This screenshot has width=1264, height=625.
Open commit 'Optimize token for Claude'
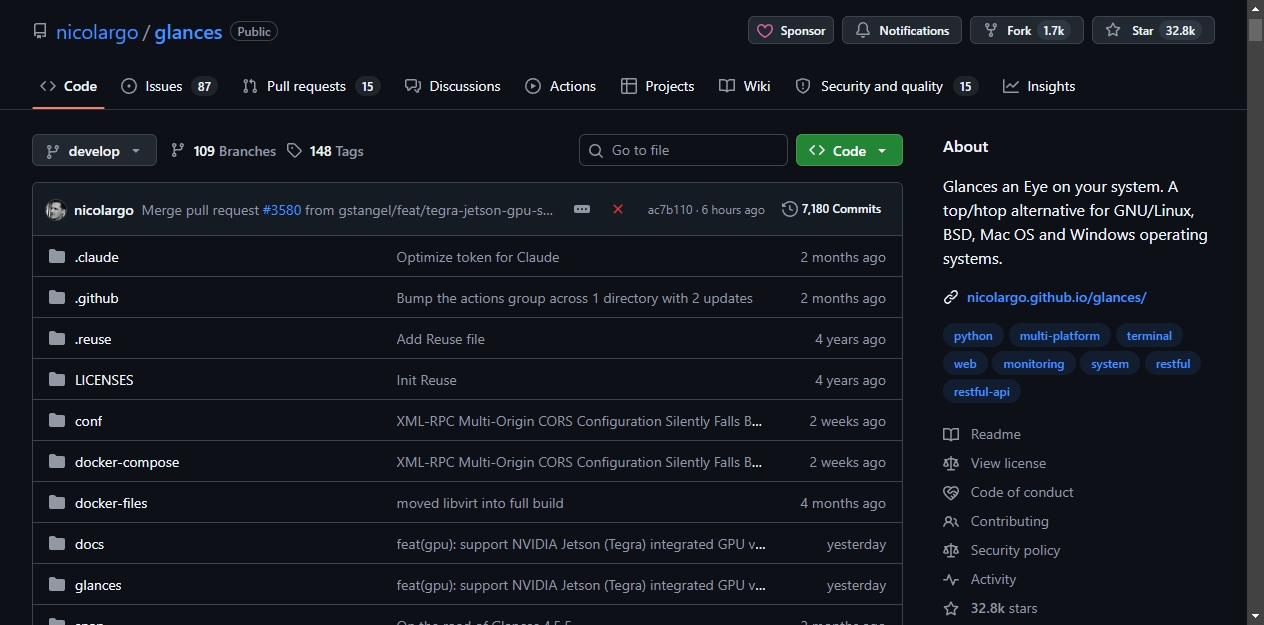[478, 257]
